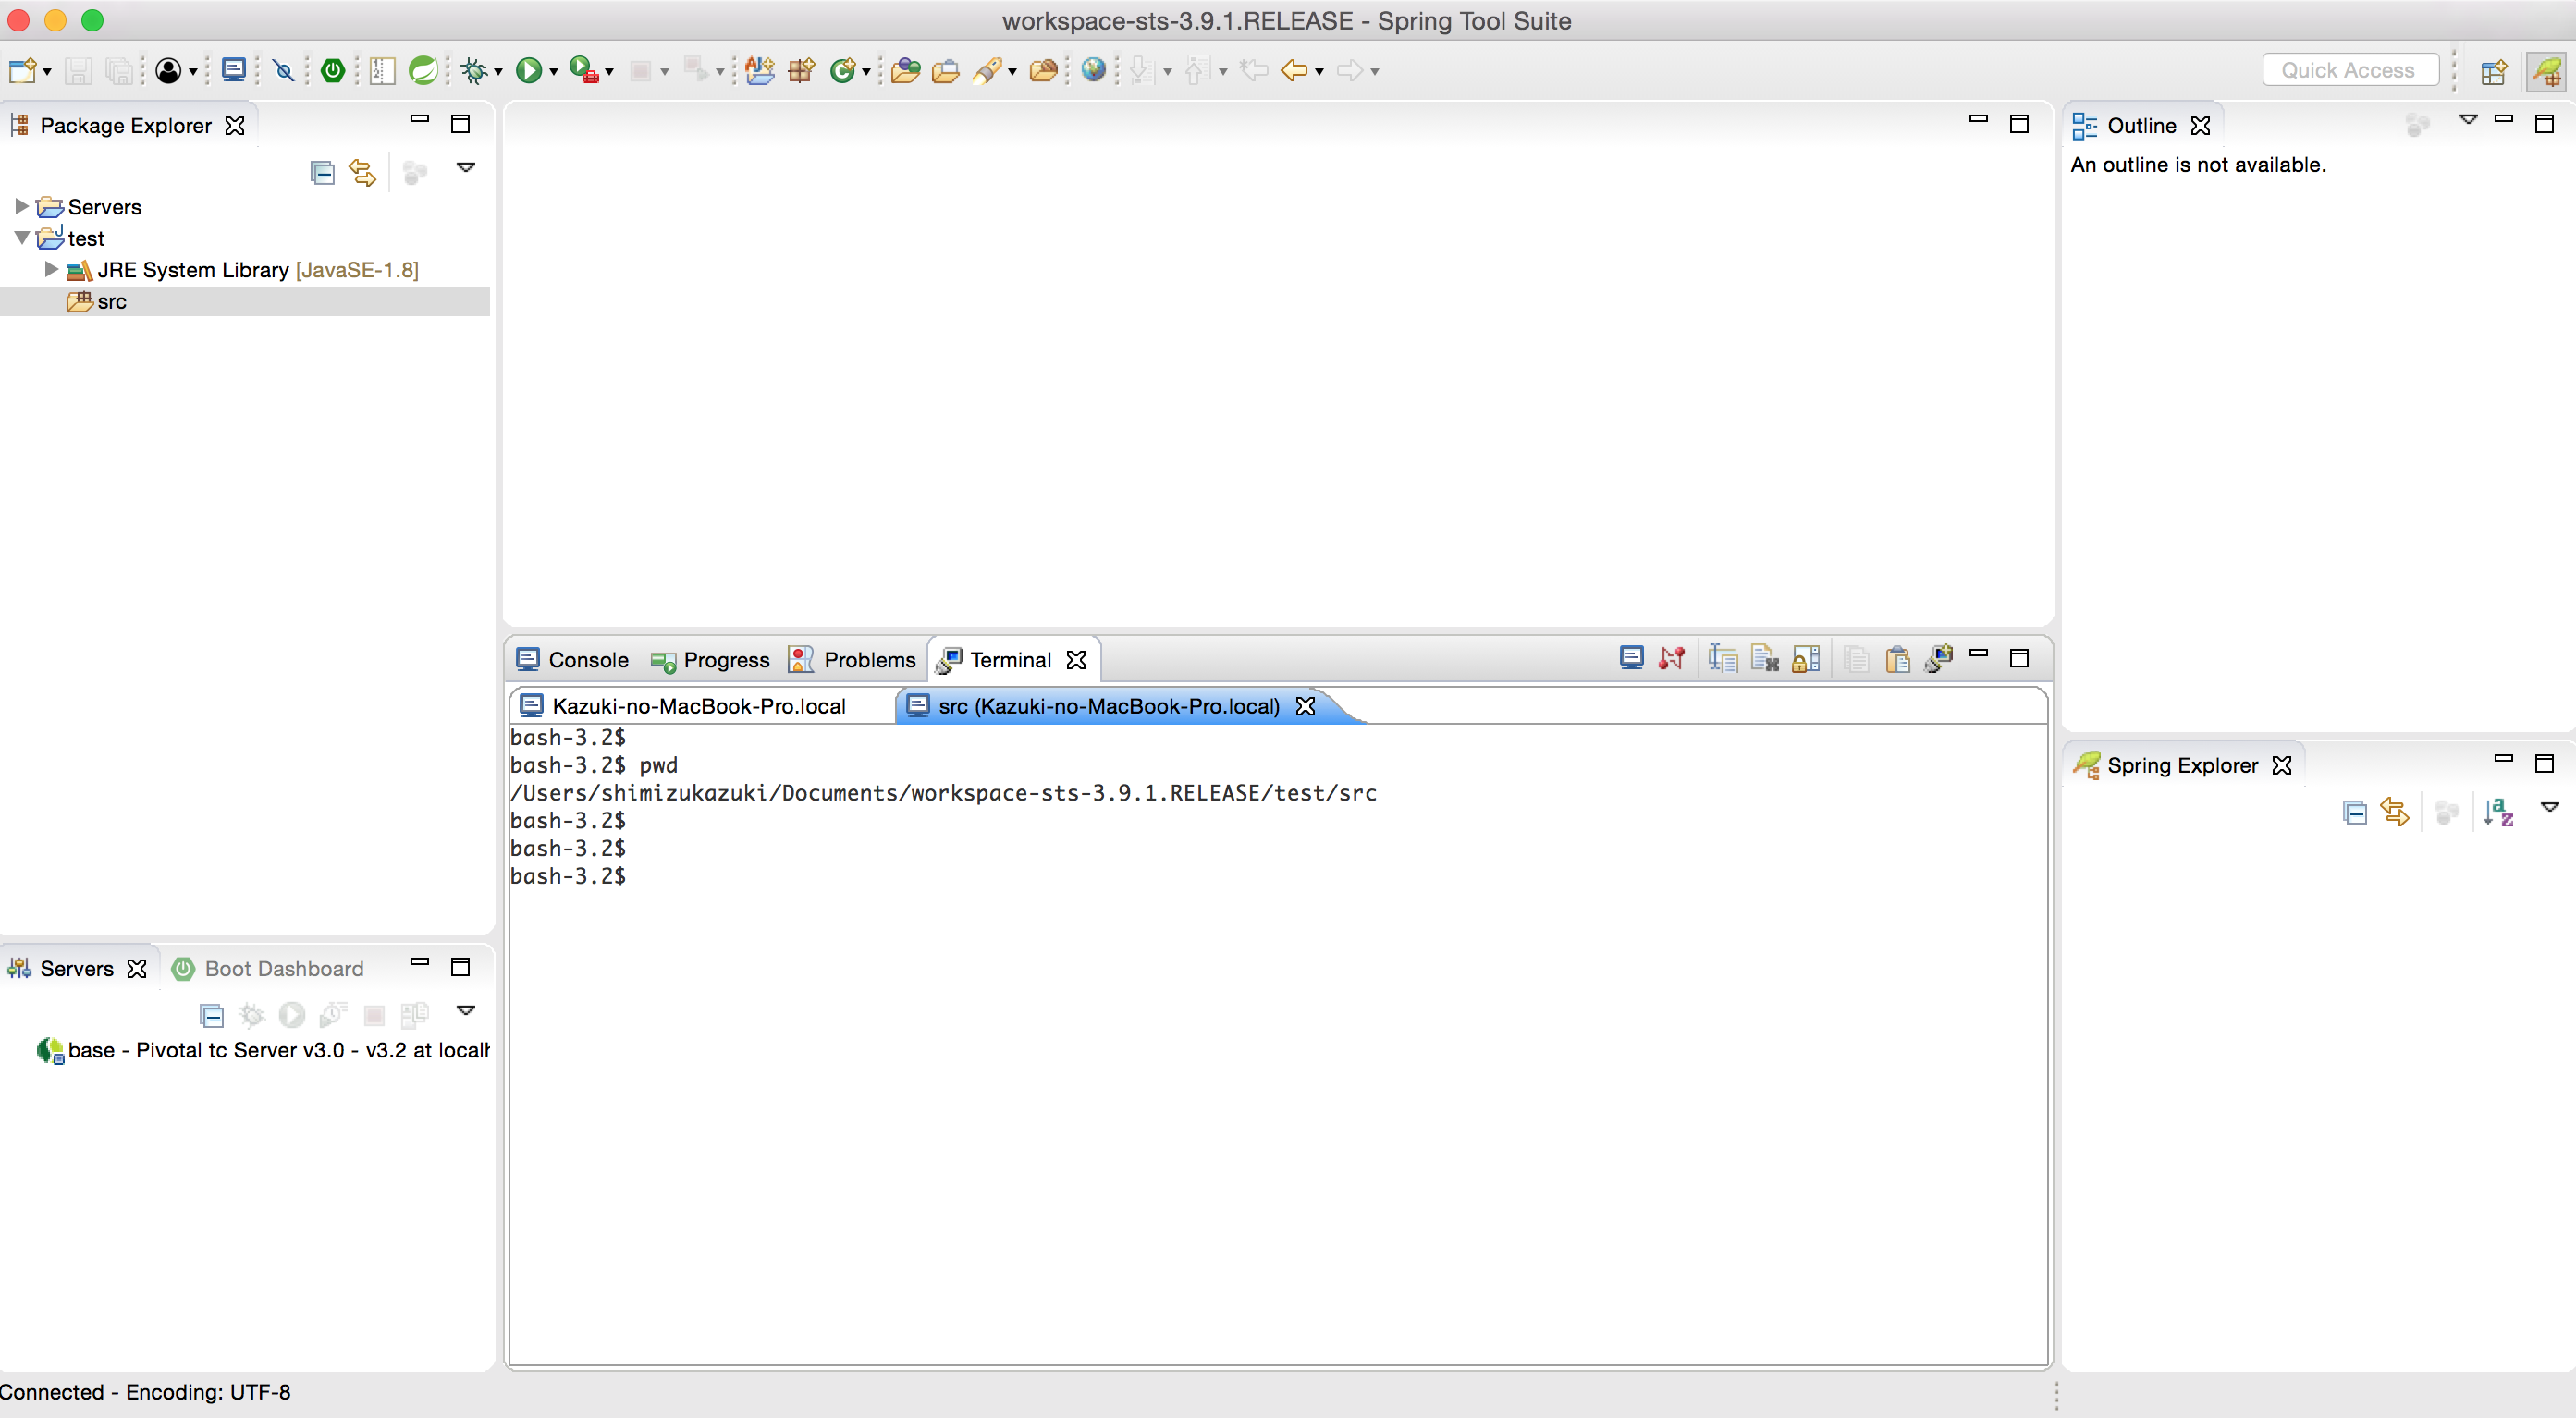Run the application using the green Run button

coord(530,70)
